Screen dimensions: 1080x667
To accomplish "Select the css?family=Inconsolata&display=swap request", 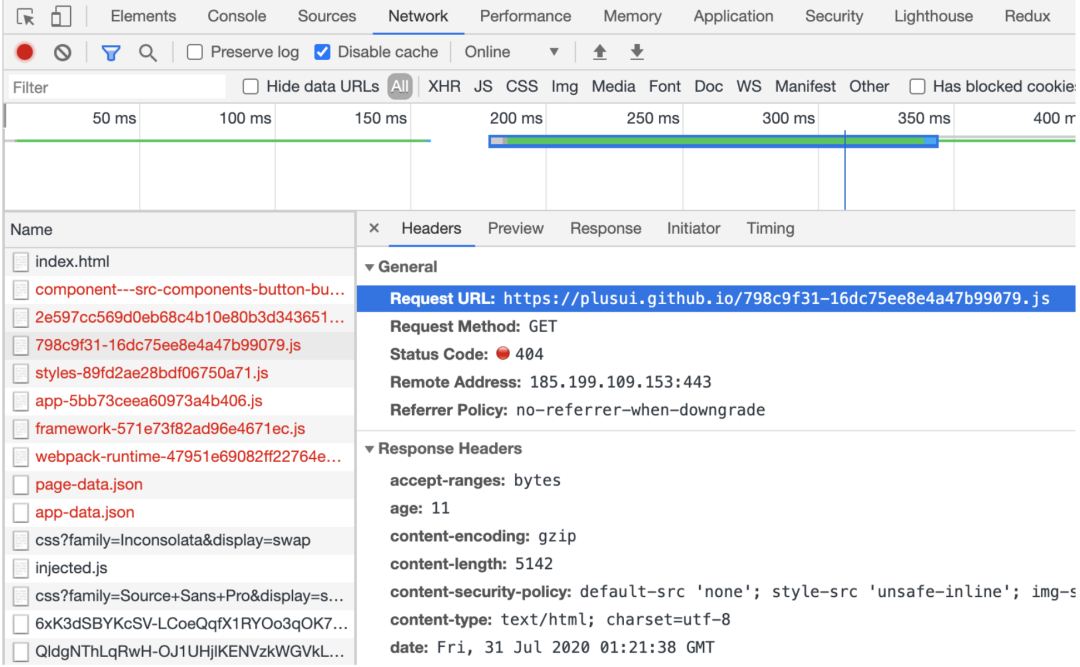I will tap(180, 540).
